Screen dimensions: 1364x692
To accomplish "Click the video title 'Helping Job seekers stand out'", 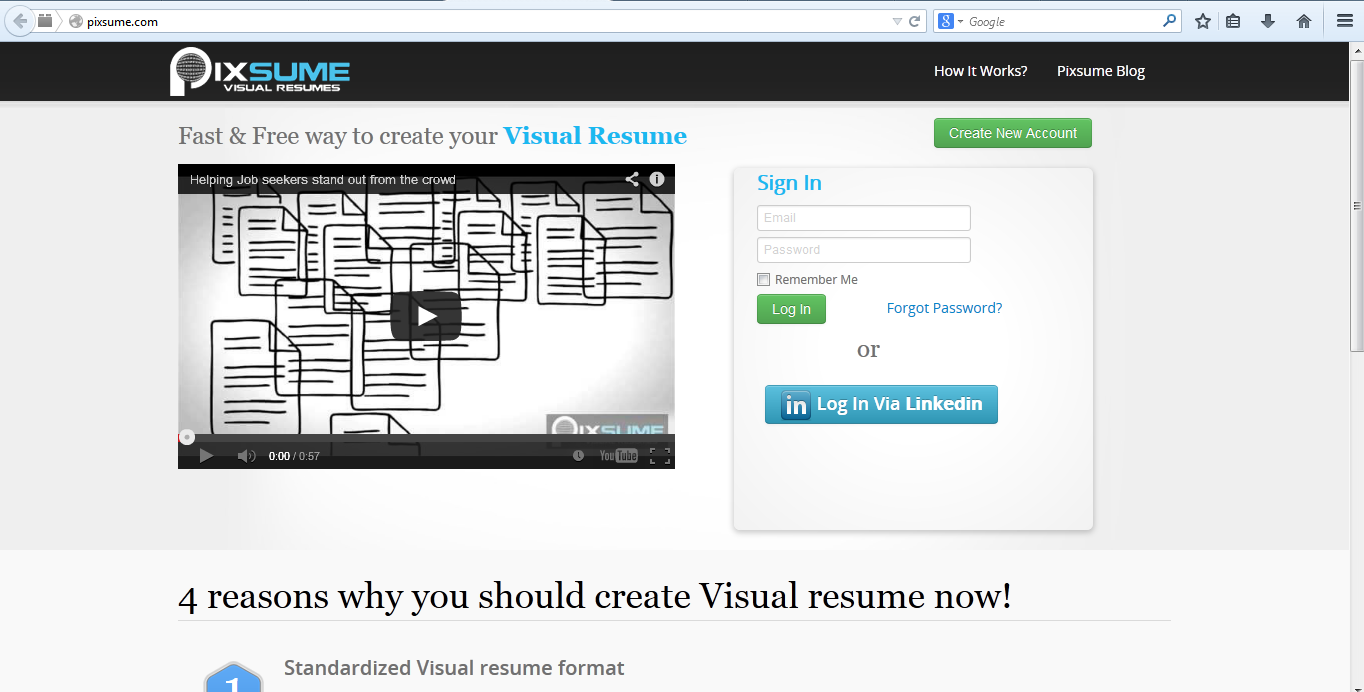I will (x=322, y=180).
